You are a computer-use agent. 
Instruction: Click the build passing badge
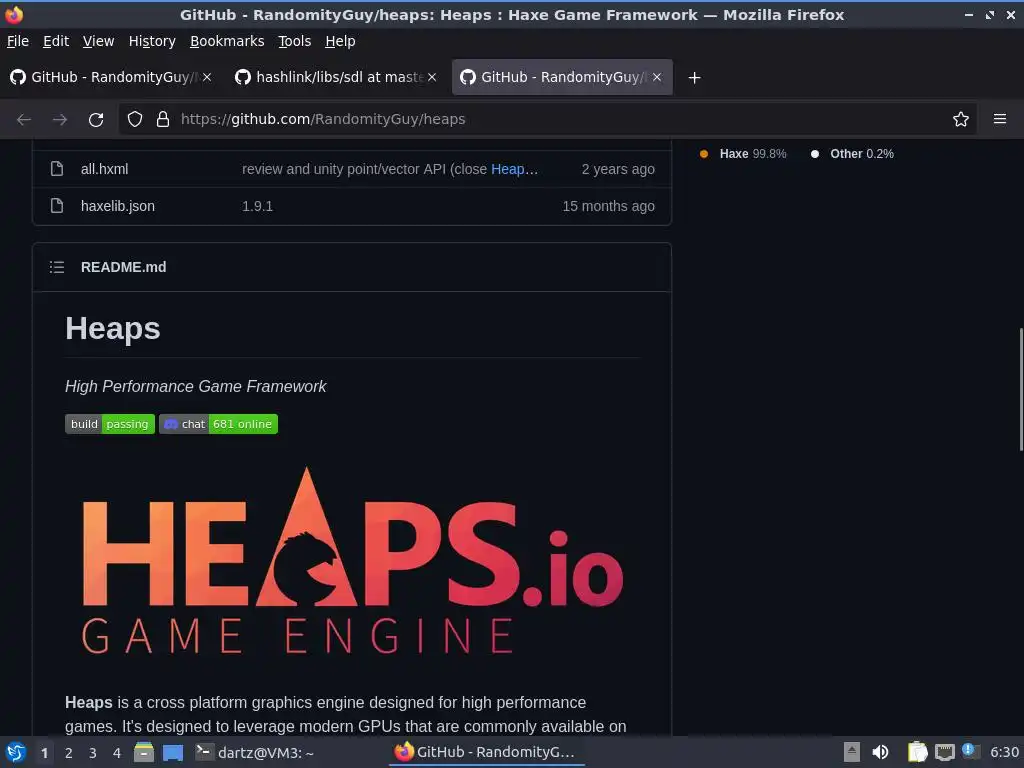pos(110,424)
